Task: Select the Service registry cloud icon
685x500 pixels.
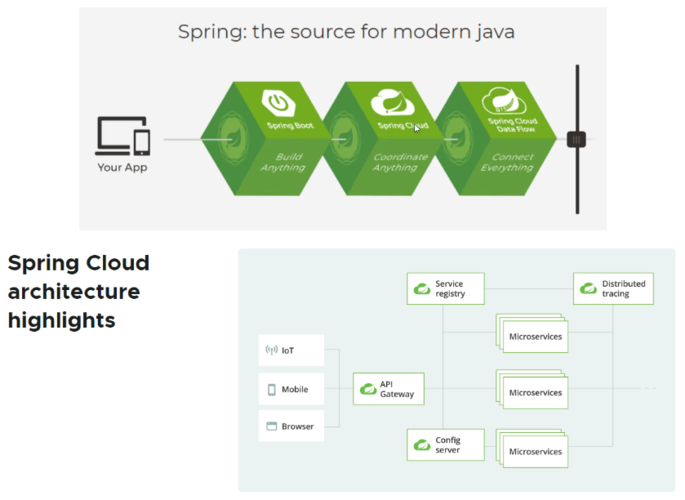Action: [x=422, y=289]
